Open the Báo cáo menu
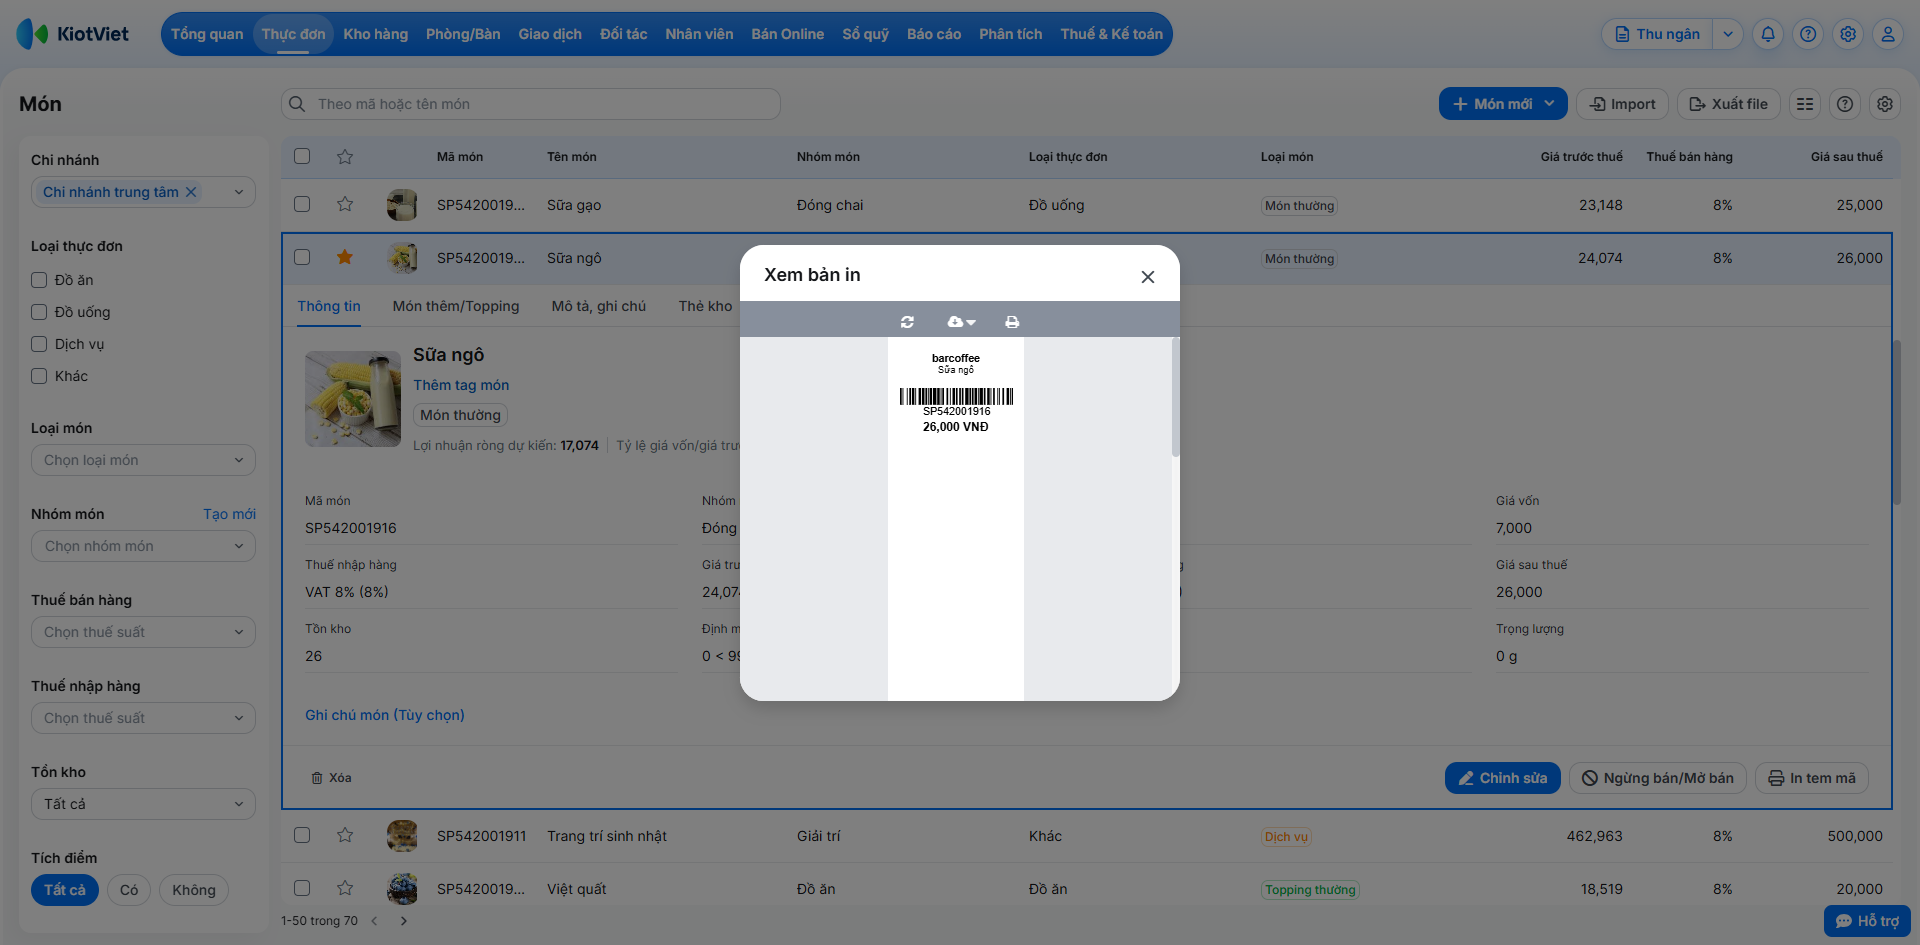 (x=934, y=34)
